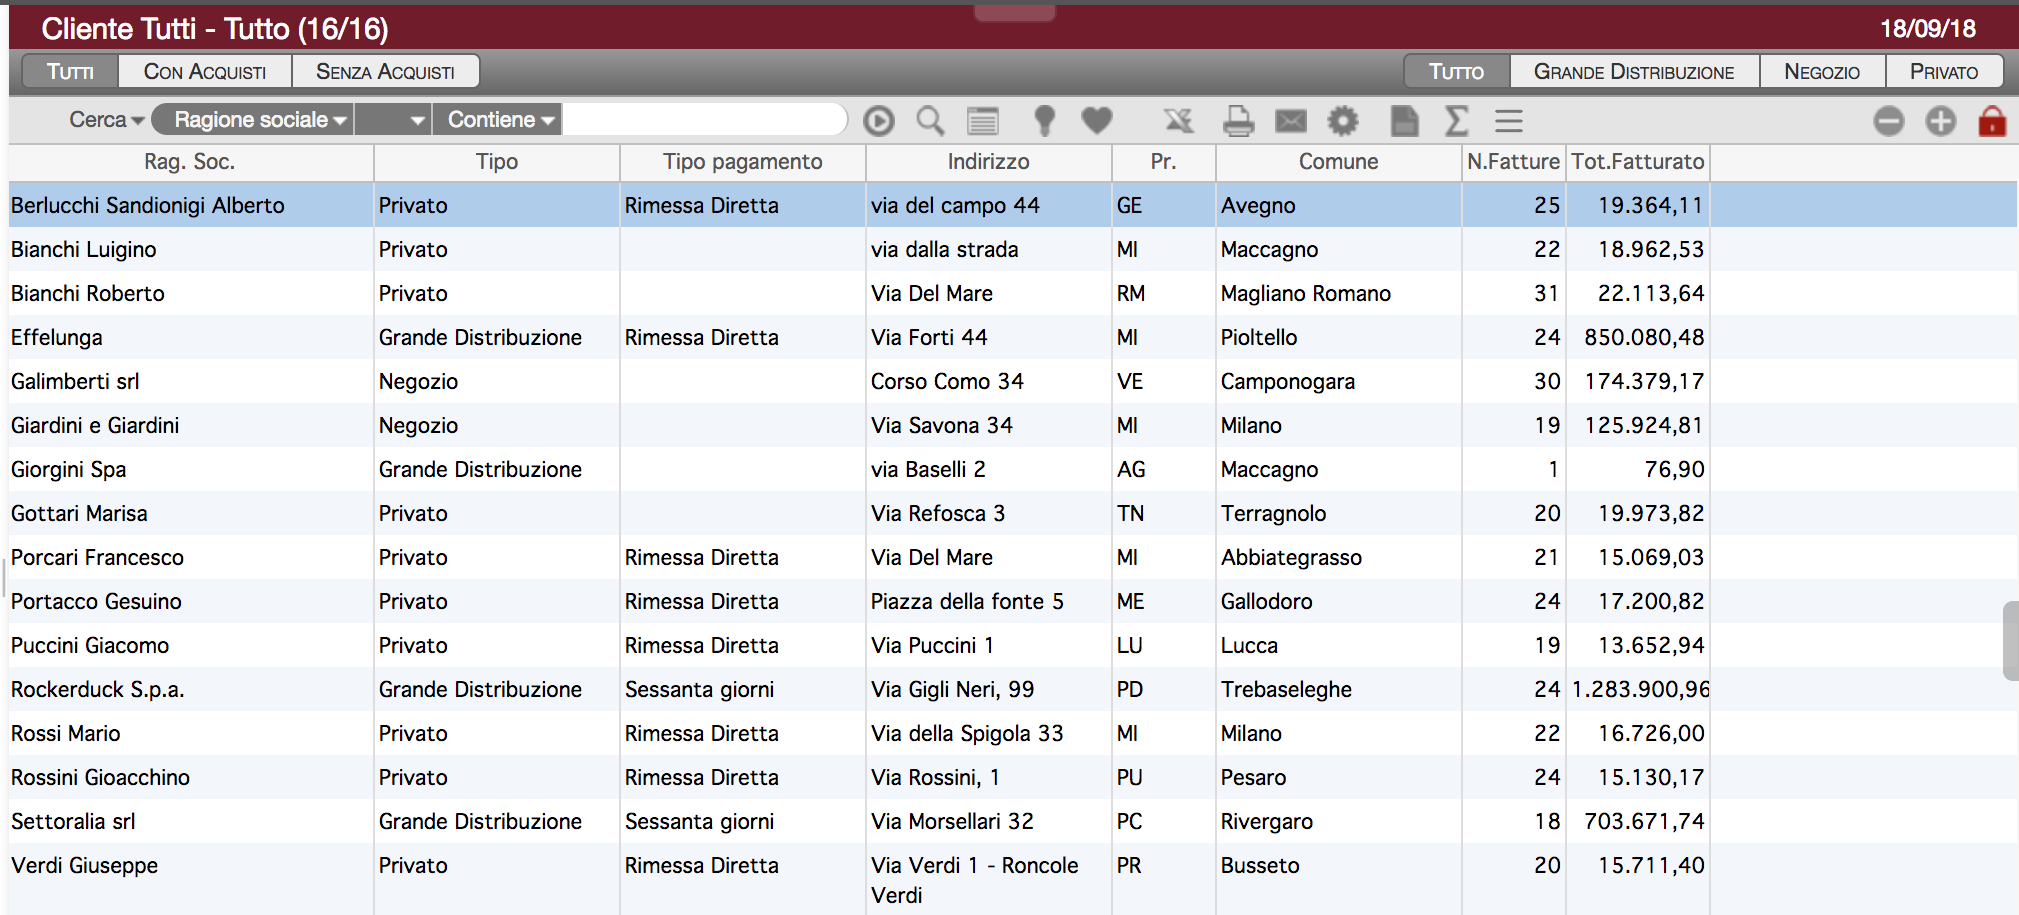Image resolution: width=2019 pixels, height=915 pixels.
Task: Select the Bianchi Luigino row
Action: coord(1013,249)
